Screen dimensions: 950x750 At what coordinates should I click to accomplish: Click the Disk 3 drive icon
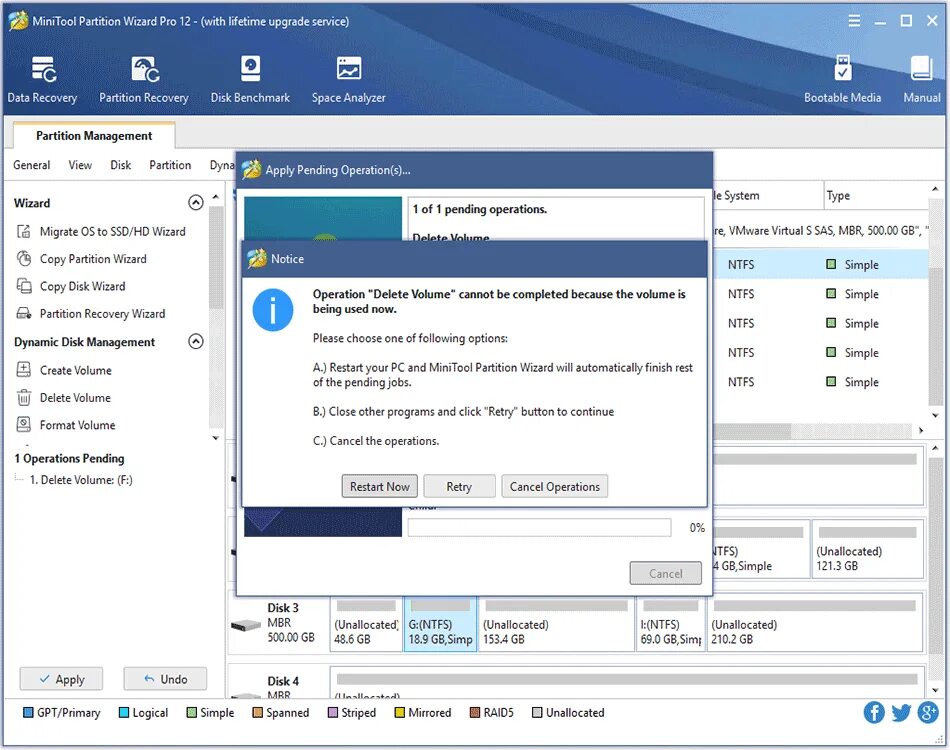tap(246, 625)
